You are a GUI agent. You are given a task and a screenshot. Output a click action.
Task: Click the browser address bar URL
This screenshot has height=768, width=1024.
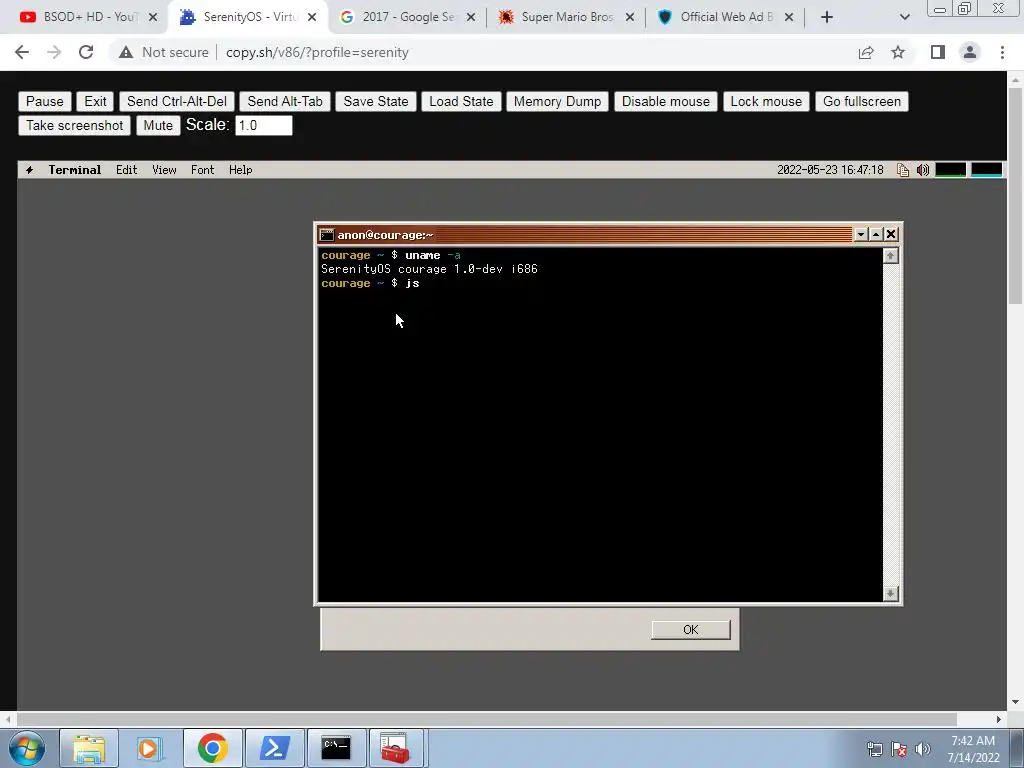click(x=317, y=52)
